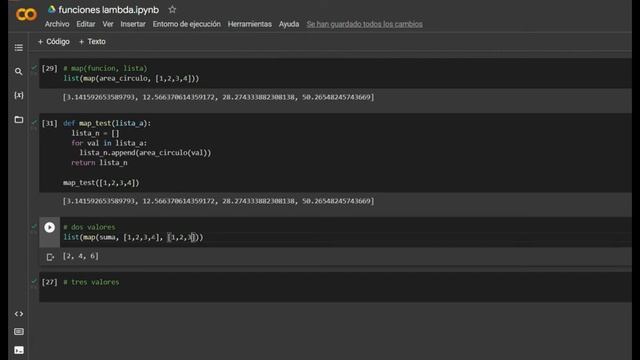Viewport: 640px width, 360px height.
Task: Click code line list(map(area_circulo, [1,2,3,4]))
Action: point(131,78)
